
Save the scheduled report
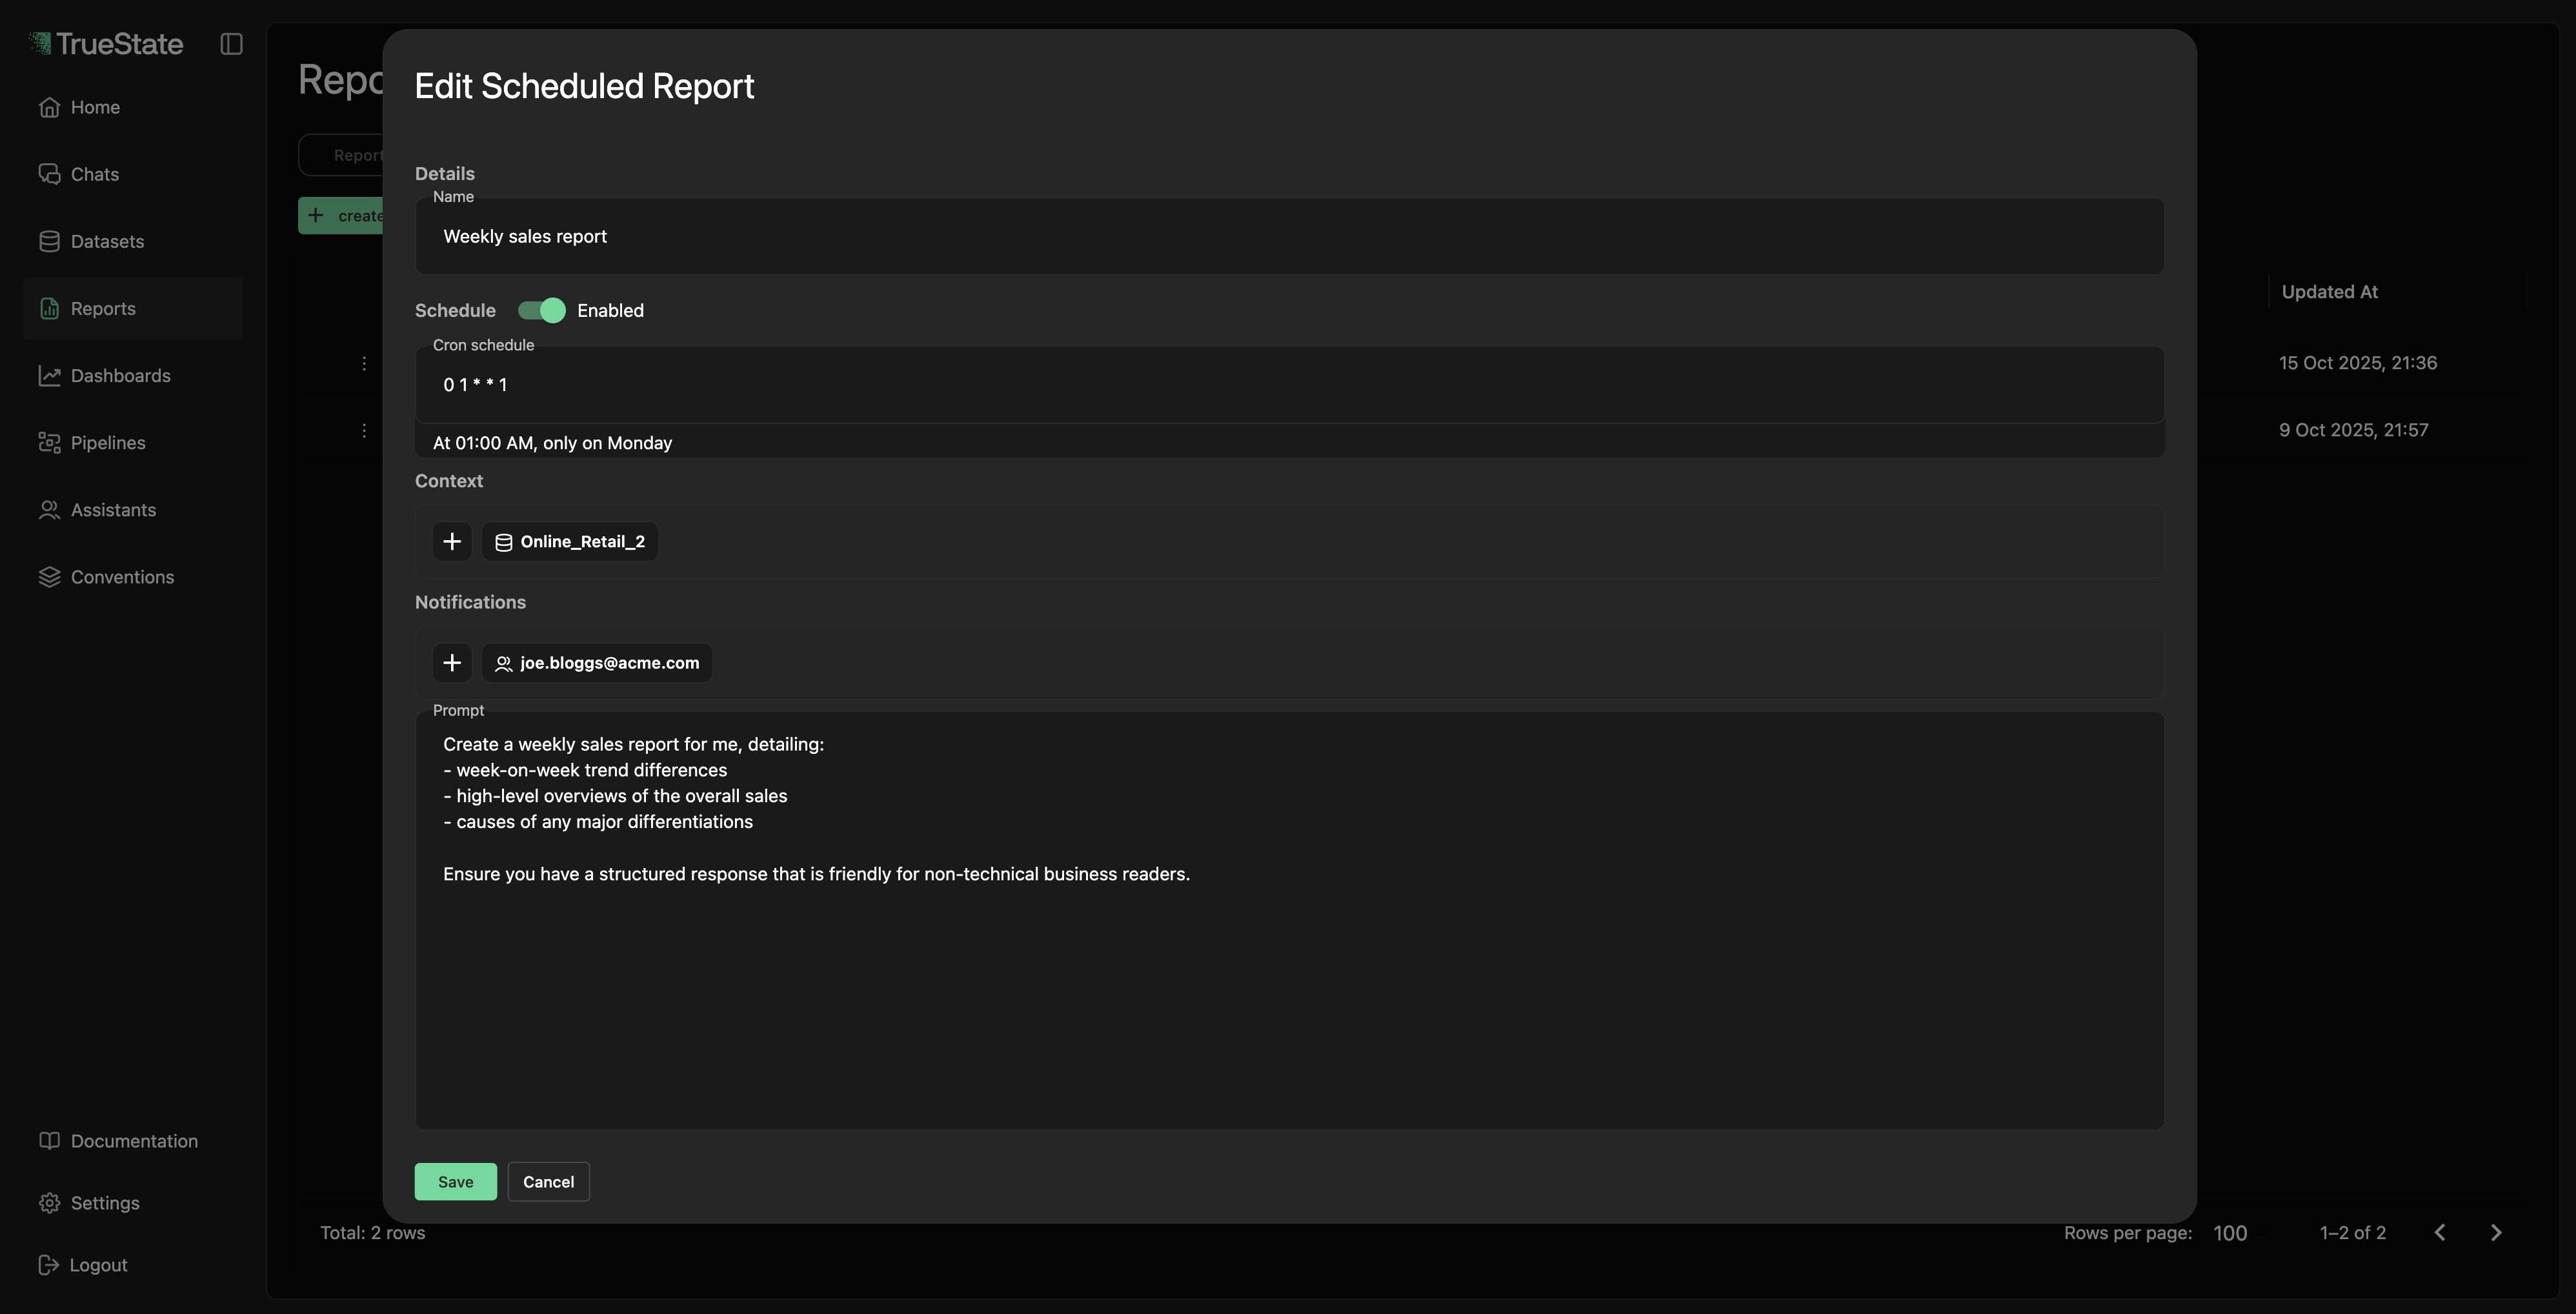click(x=455, y=1182)
